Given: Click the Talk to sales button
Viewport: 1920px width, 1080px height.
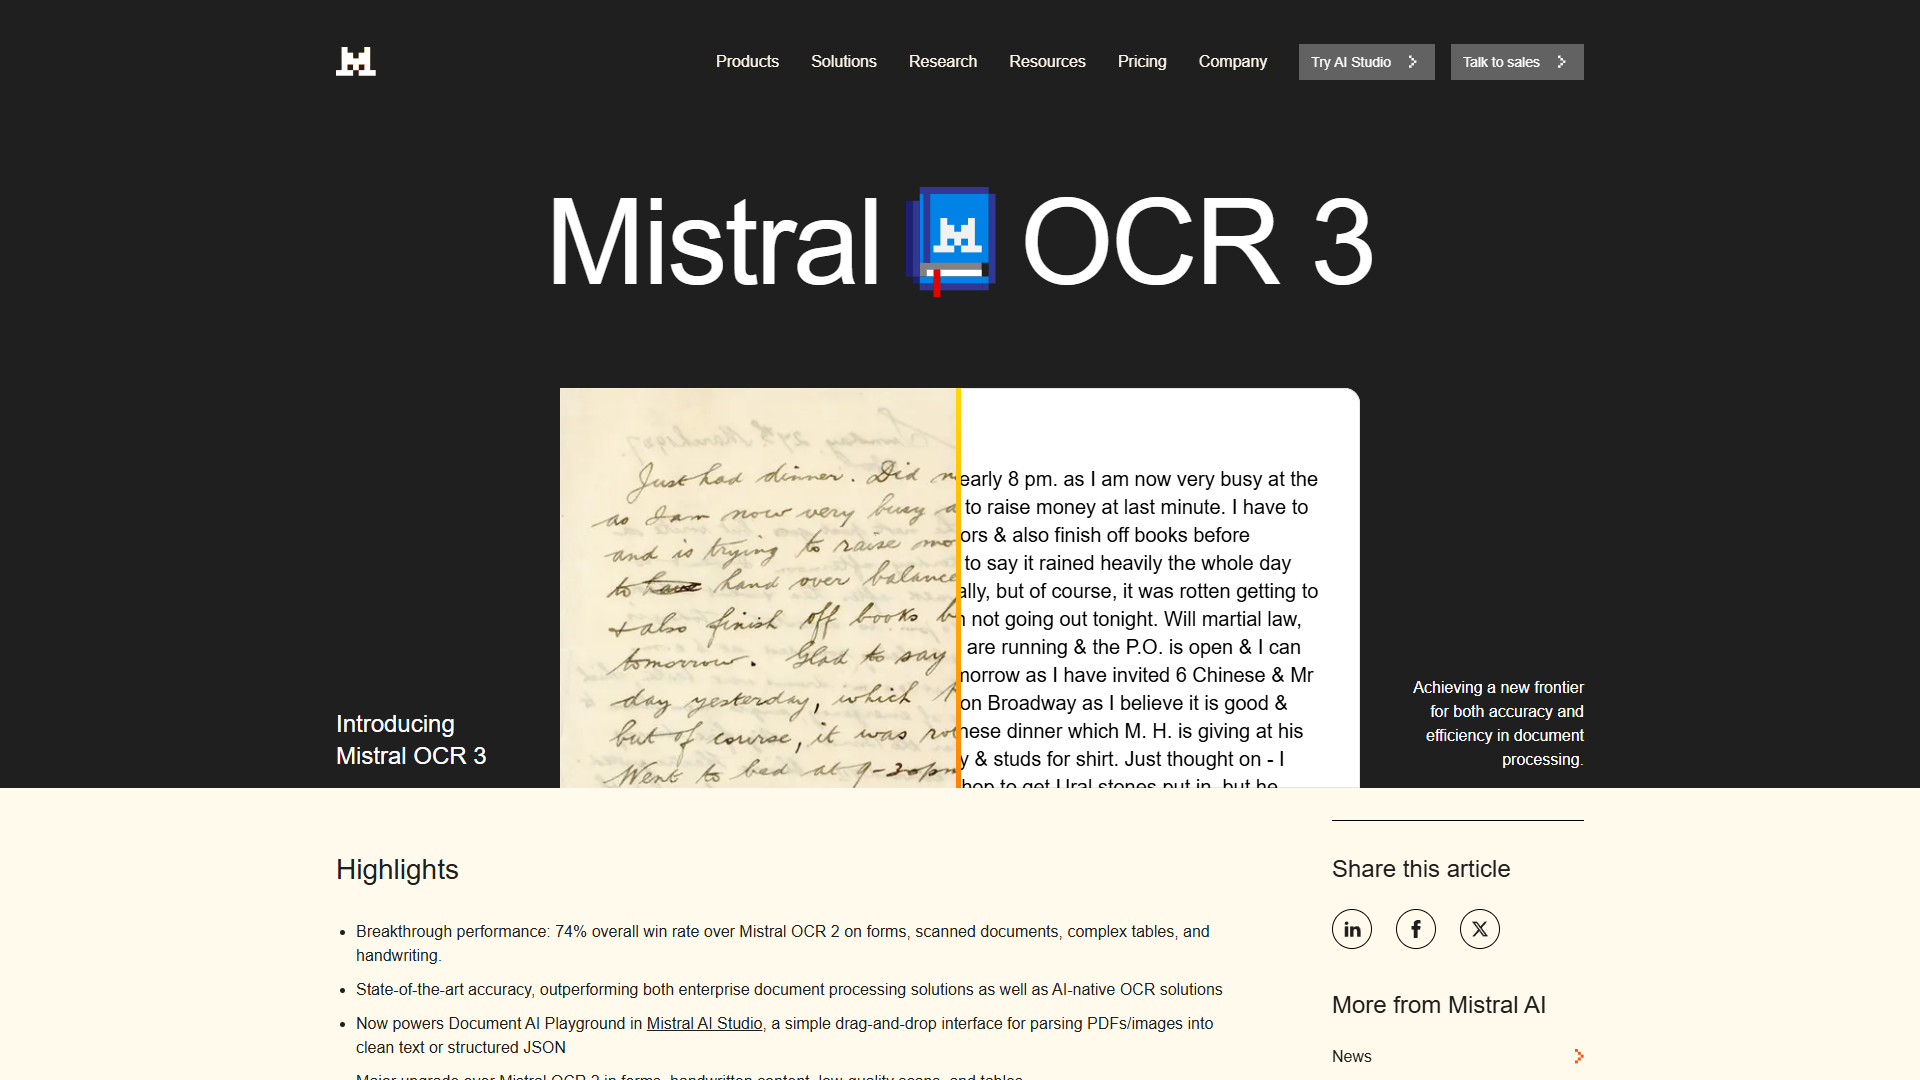Looking at the screenshot, I should pyautogui.click(x=1517, y=61).
